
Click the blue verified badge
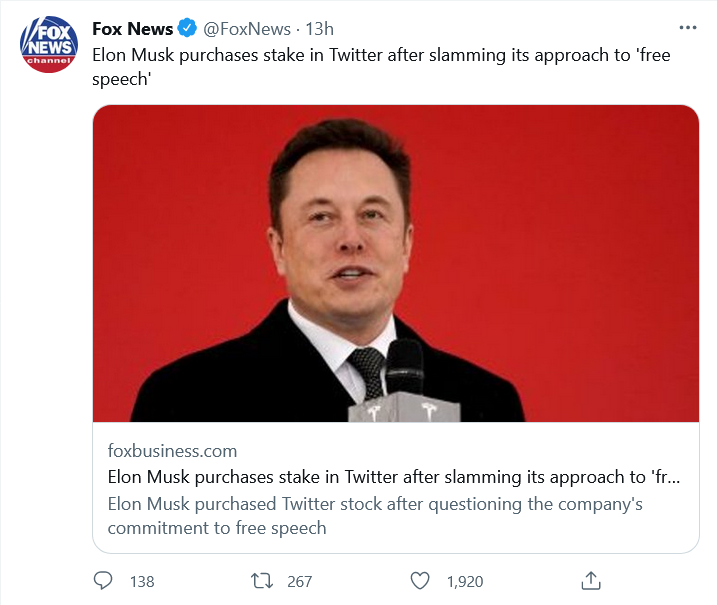click(188, 29)
